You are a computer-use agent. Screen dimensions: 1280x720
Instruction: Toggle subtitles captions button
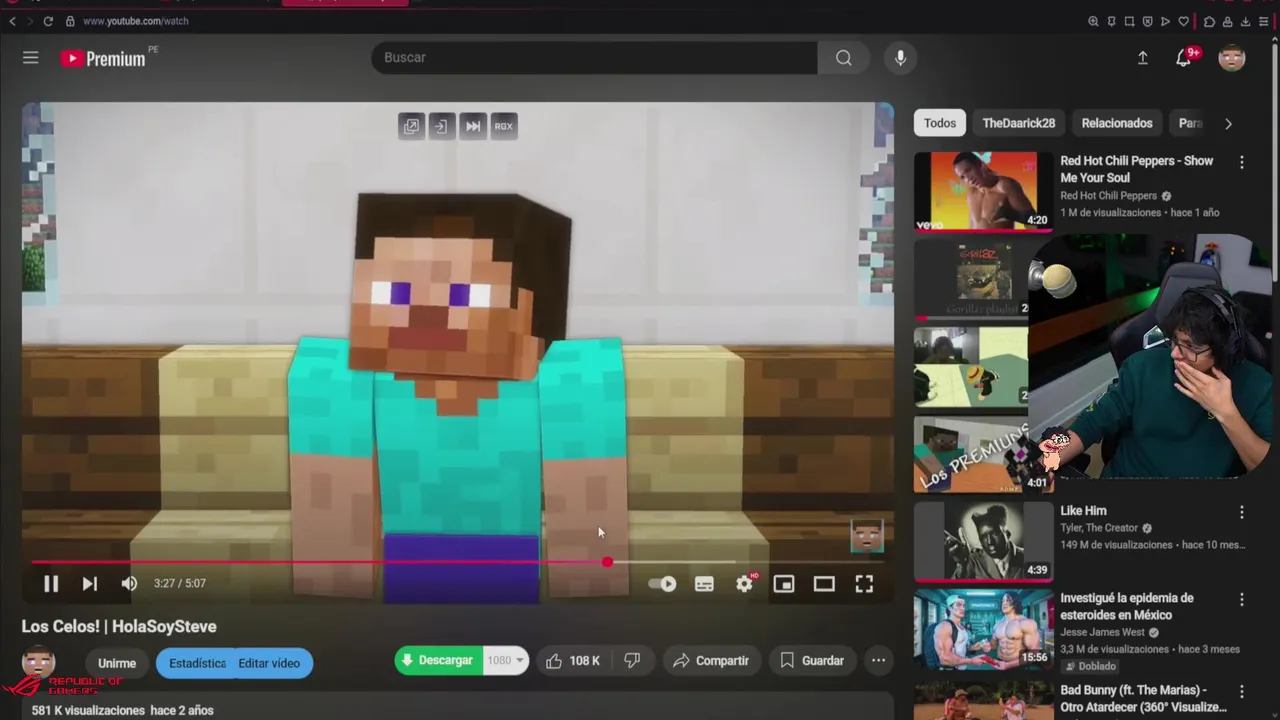click(704, 584)
